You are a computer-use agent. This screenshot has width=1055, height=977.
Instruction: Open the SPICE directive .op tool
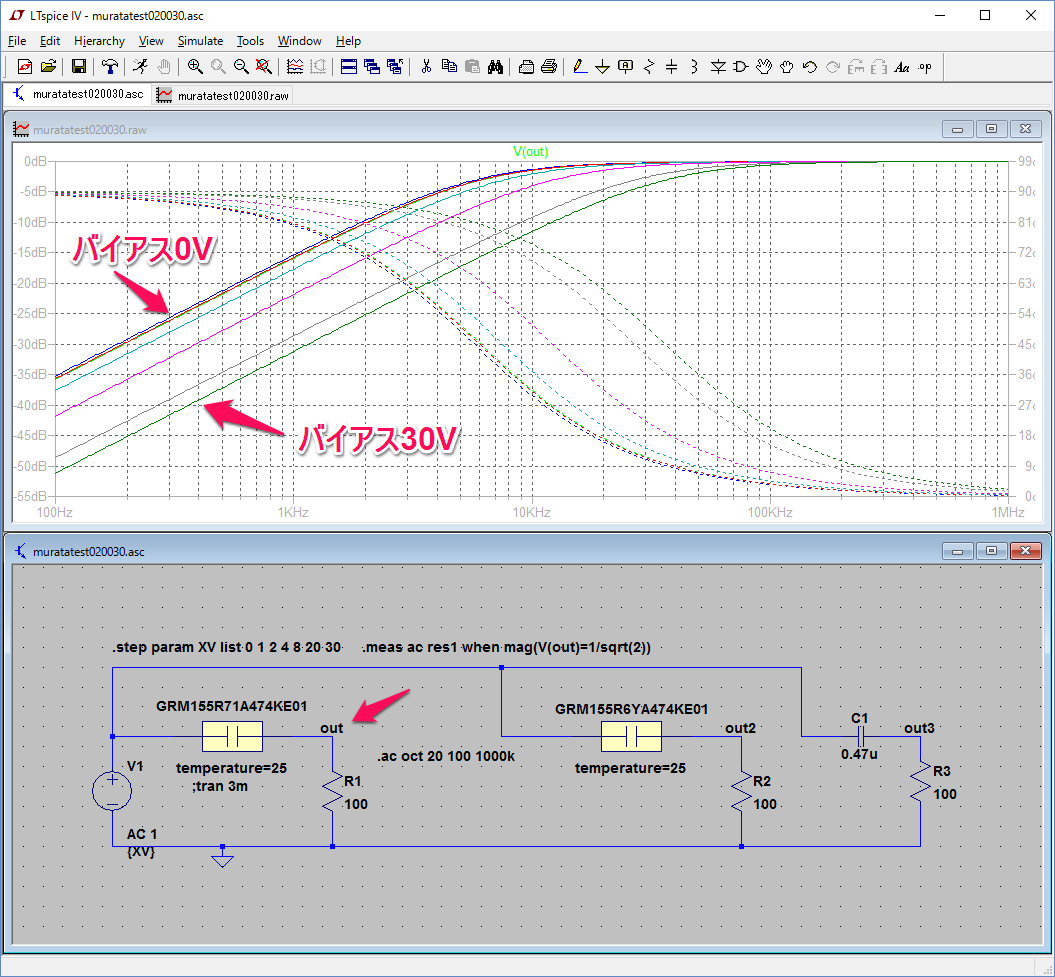pos(925,67)
